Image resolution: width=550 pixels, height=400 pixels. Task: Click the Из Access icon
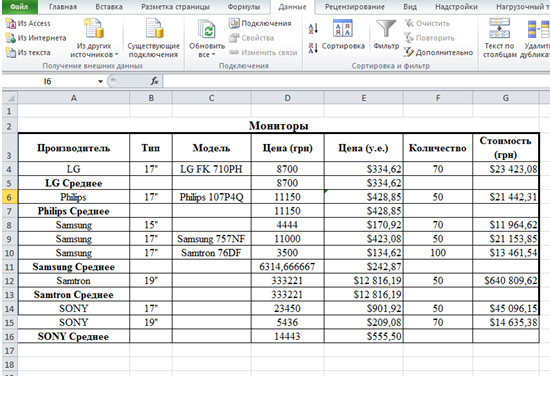[11, 24]
